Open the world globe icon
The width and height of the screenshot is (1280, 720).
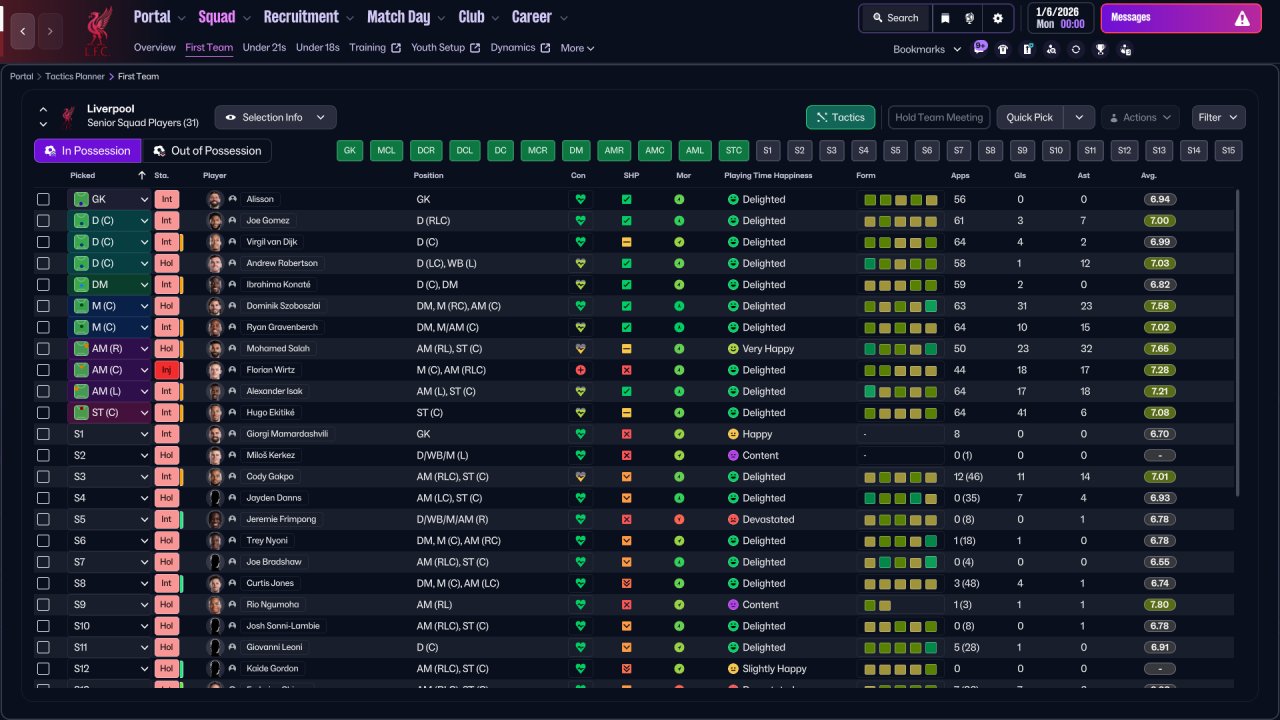point(970,18)
